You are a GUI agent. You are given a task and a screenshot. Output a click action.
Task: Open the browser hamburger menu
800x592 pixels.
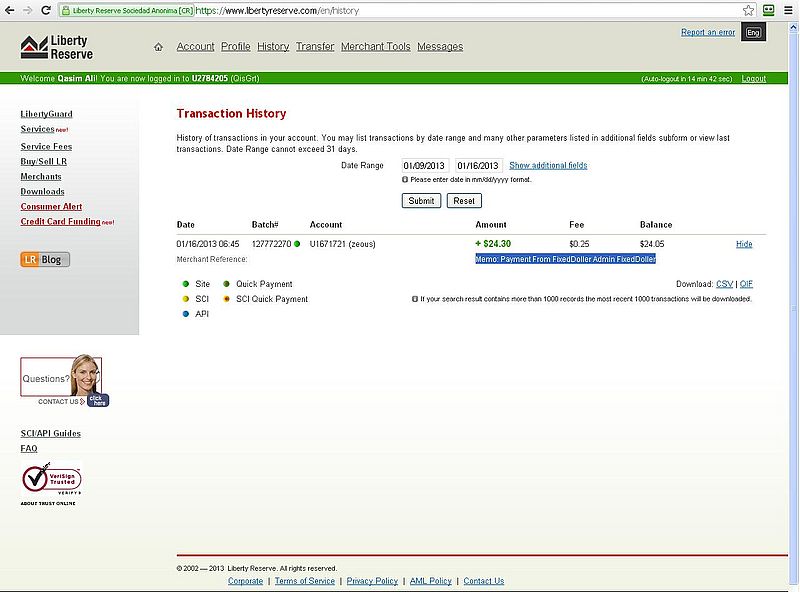click(788, 10)
